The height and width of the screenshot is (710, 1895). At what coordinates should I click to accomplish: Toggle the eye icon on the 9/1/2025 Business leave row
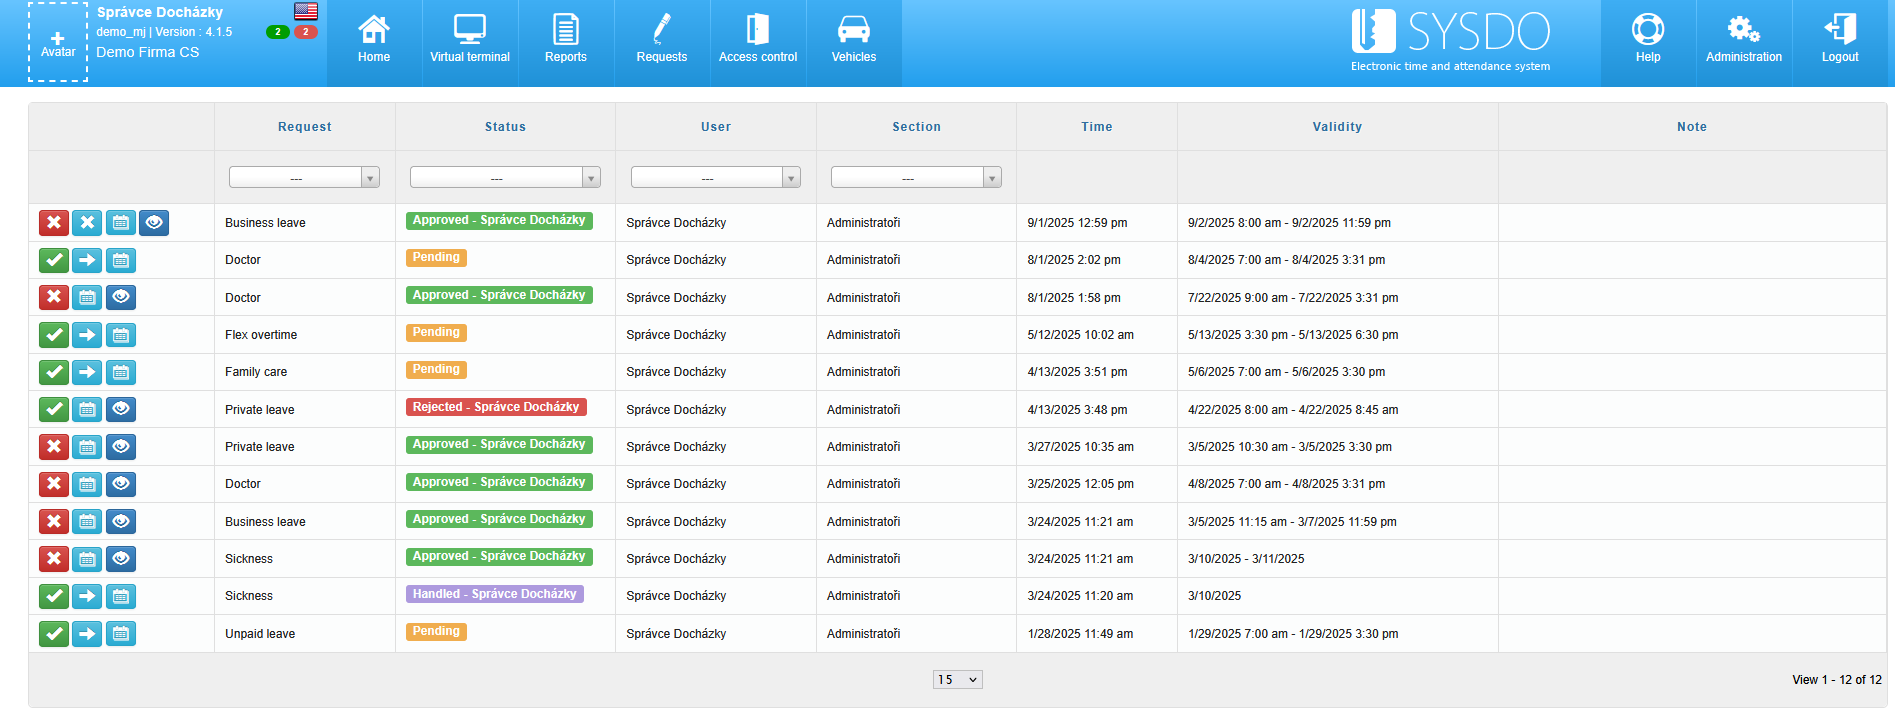tap(154, 223)
